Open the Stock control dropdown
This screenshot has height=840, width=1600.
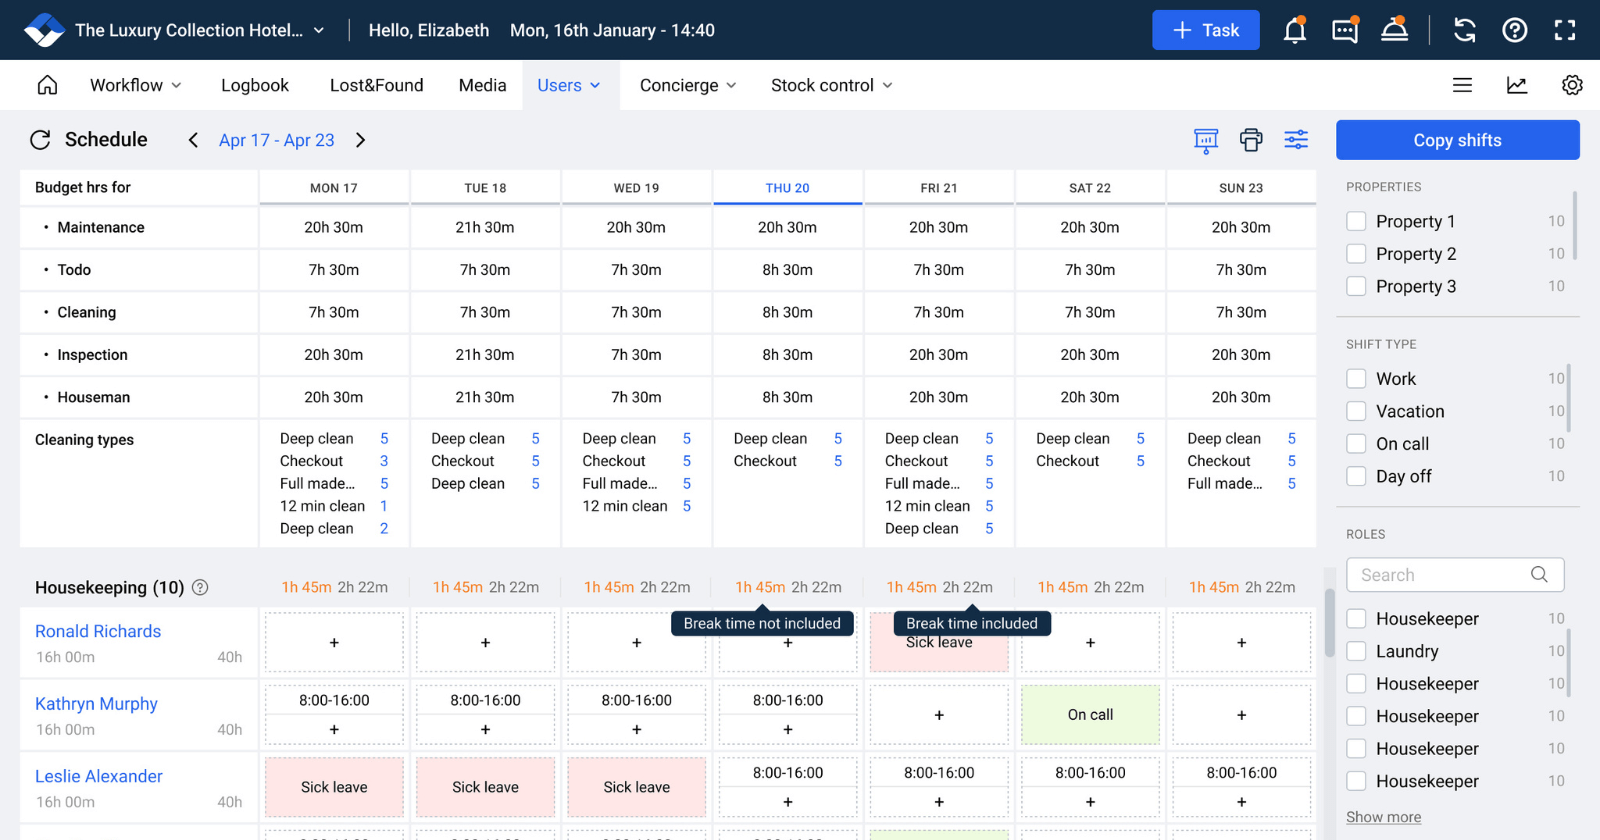(831, 85)
